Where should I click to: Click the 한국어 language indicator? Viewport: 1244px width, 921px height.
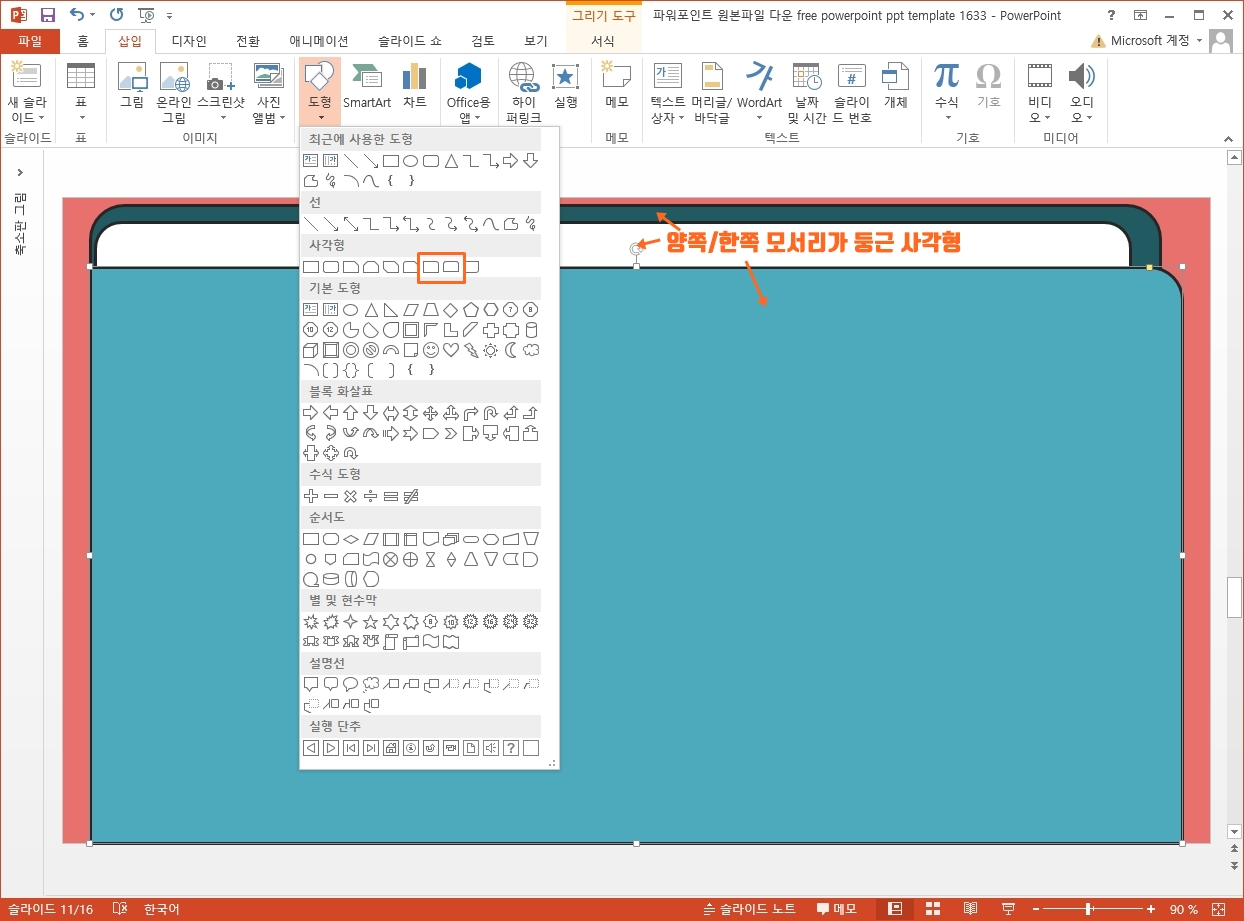coord(161,909)
